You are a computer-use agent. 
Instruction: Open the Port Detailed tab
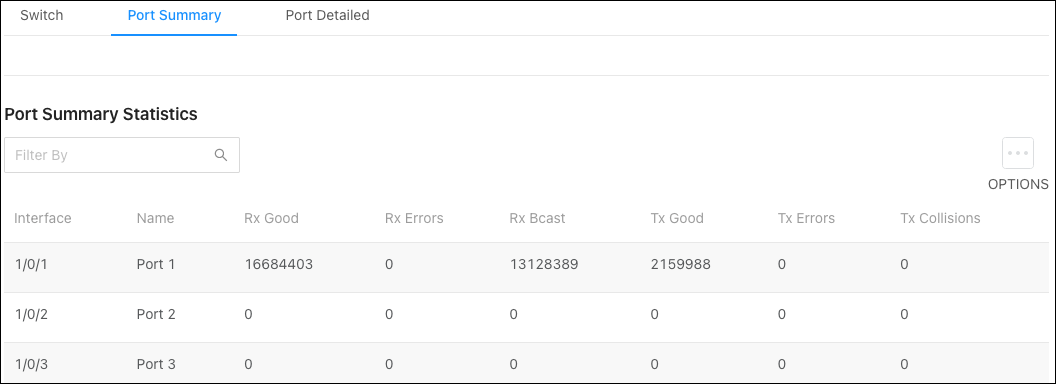(x=327, y=15)
